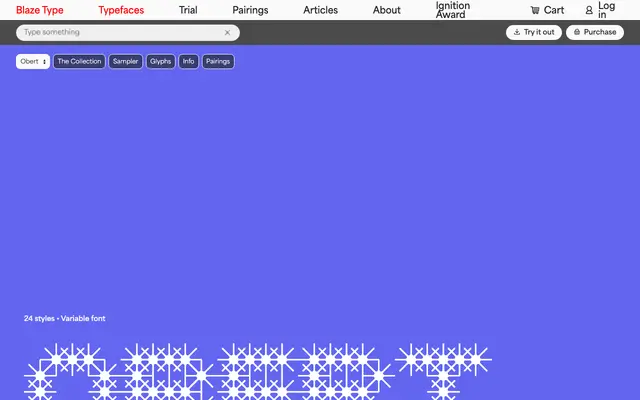Click the user profile icon beside Log in
This screenshot has width=640, height=400.
tap(589, 10)
